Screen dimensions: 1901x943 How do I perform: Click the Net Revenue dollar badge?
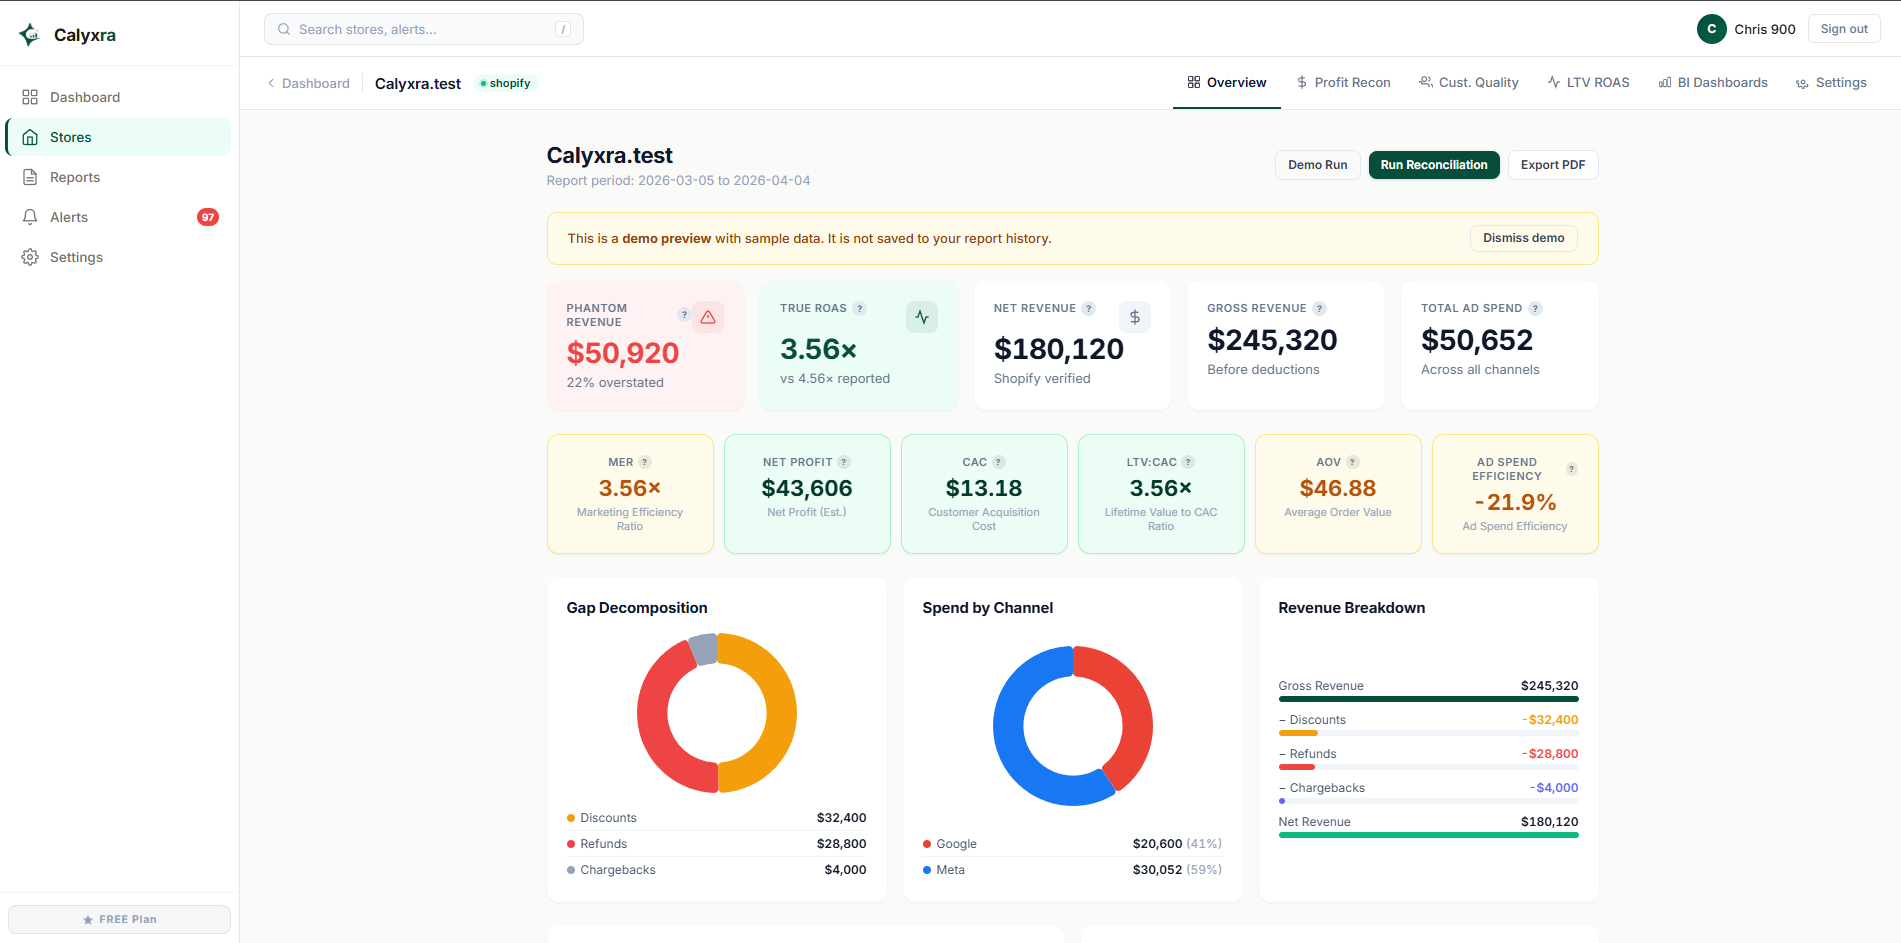coord(1135,316)
